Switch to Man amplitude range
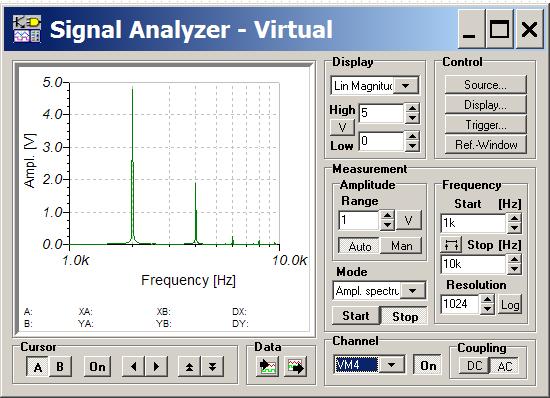This screenshot has height=398, width=550. click(401, 246)
